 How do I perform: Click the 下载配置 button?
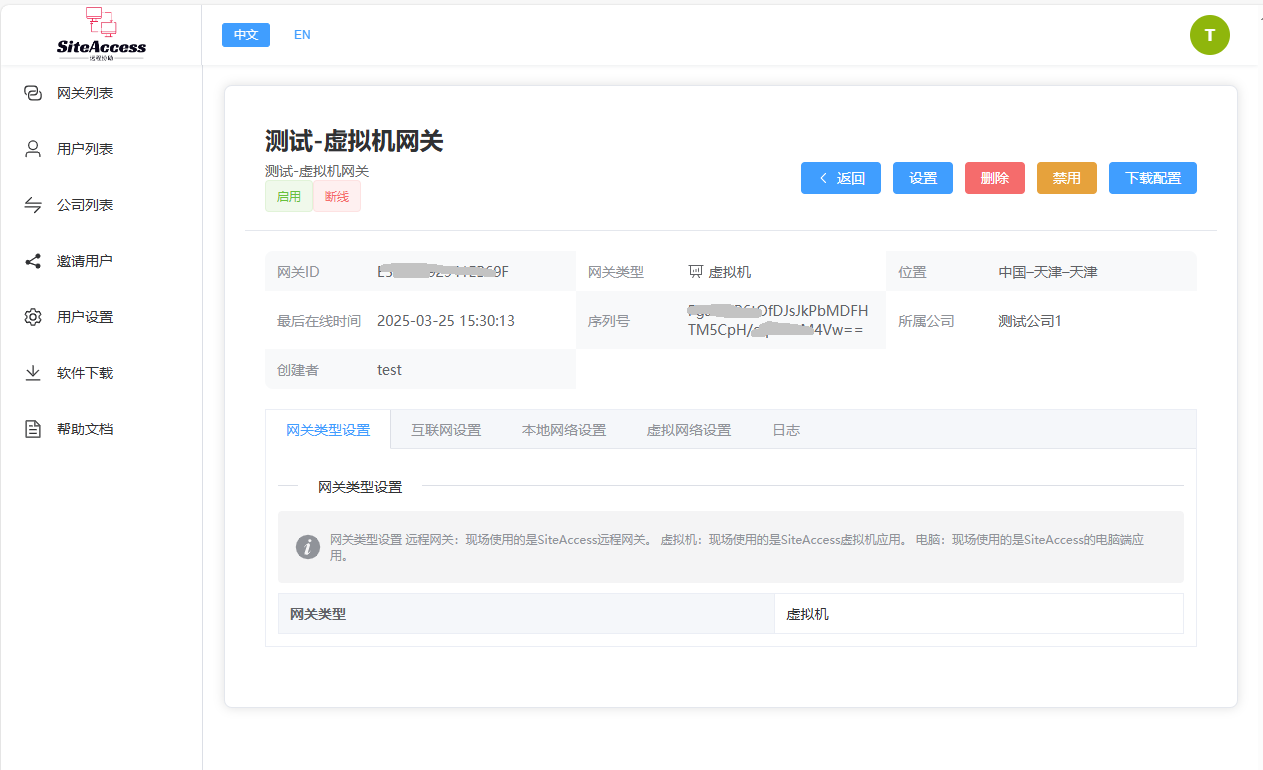point(1152,178)
